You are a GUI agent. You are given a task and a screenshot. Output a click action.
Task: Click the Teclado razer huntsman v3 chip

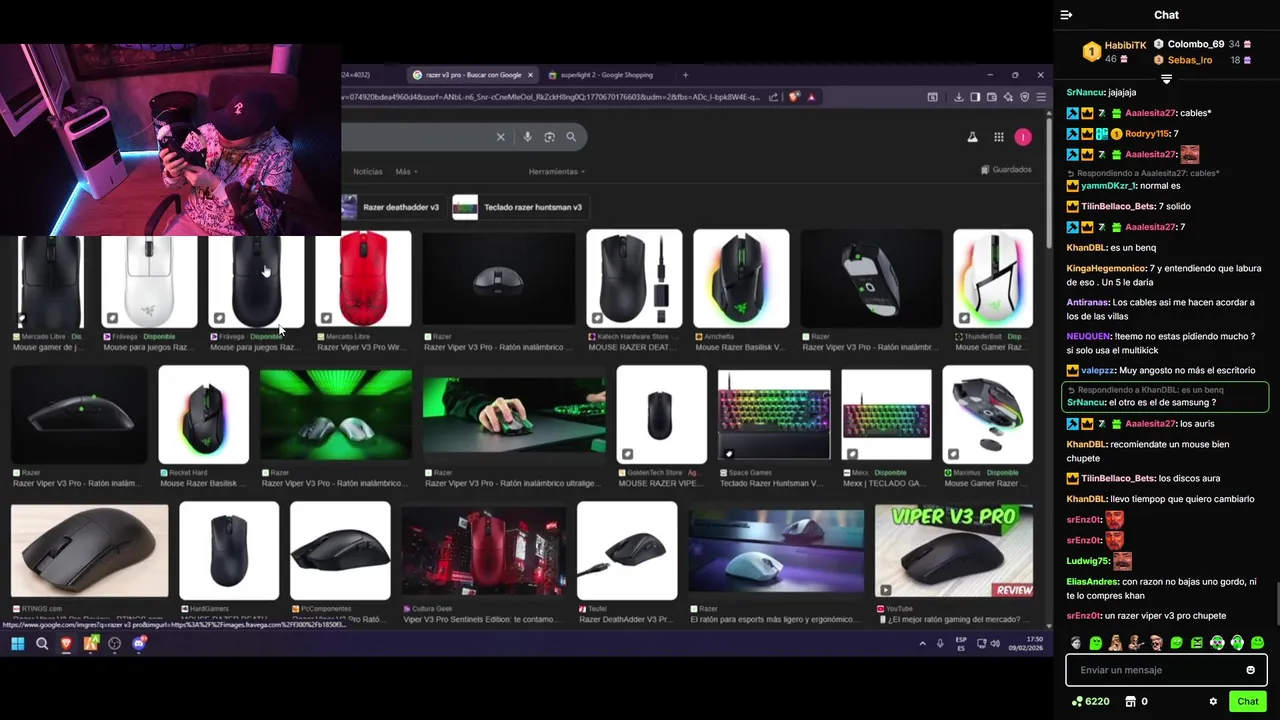pos(520,207)
